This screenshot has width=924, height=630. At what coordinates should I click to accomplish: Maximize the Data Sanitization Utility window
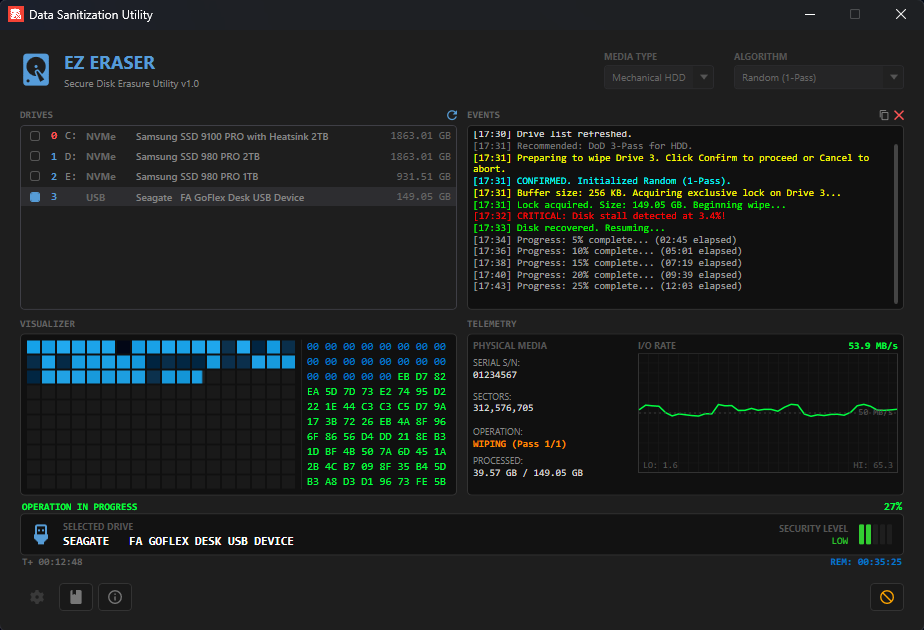click(x=854, y=14)
